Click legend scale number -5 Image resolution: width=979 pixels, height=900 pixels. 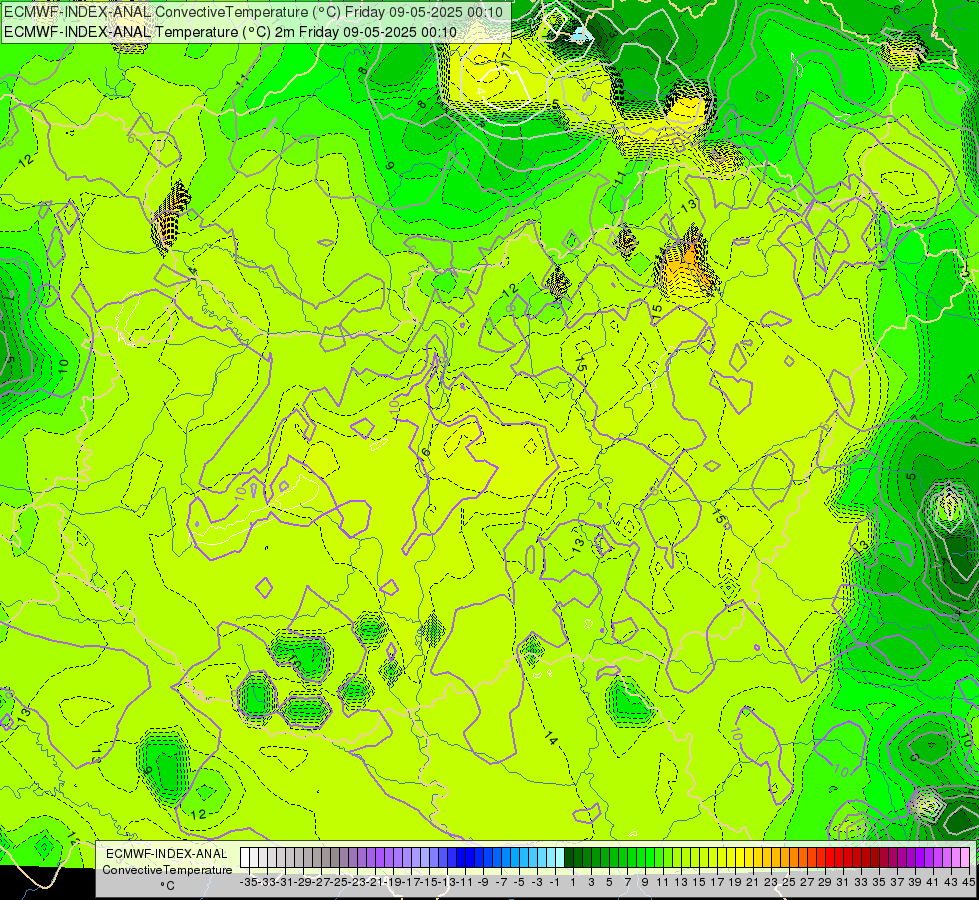tap(519, 882)
